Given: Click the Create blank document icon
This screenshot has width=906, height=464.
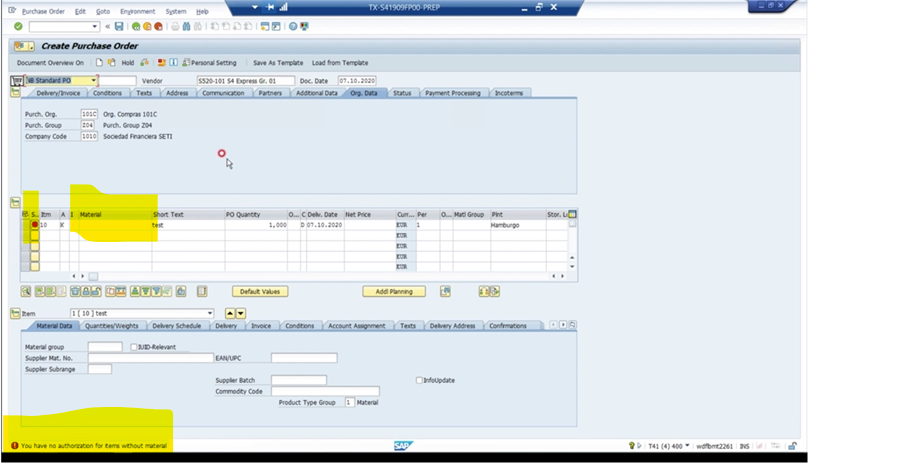Looking at the screenshot, I should [99, 62].
